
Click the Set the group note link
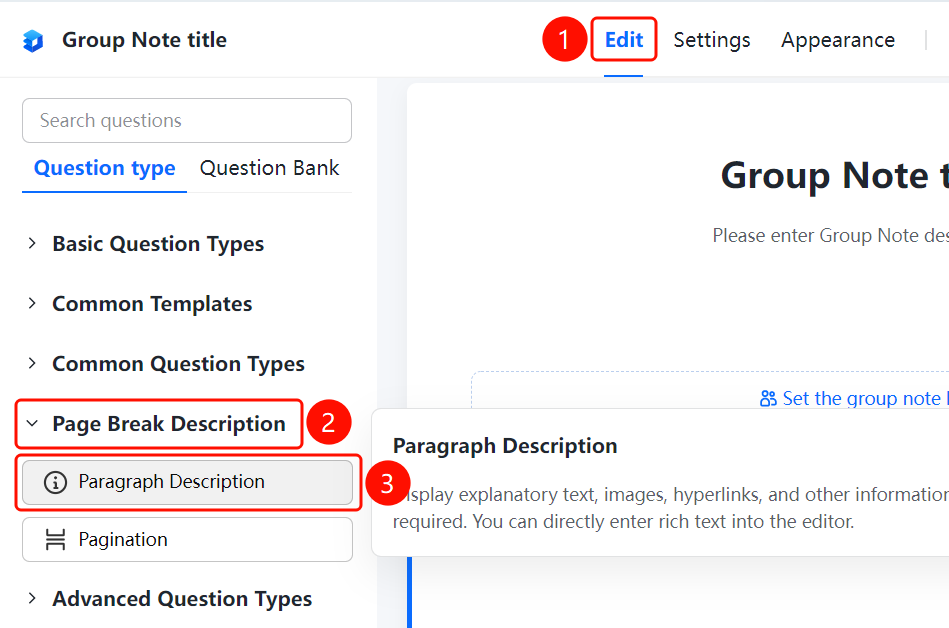pos(865,398)
